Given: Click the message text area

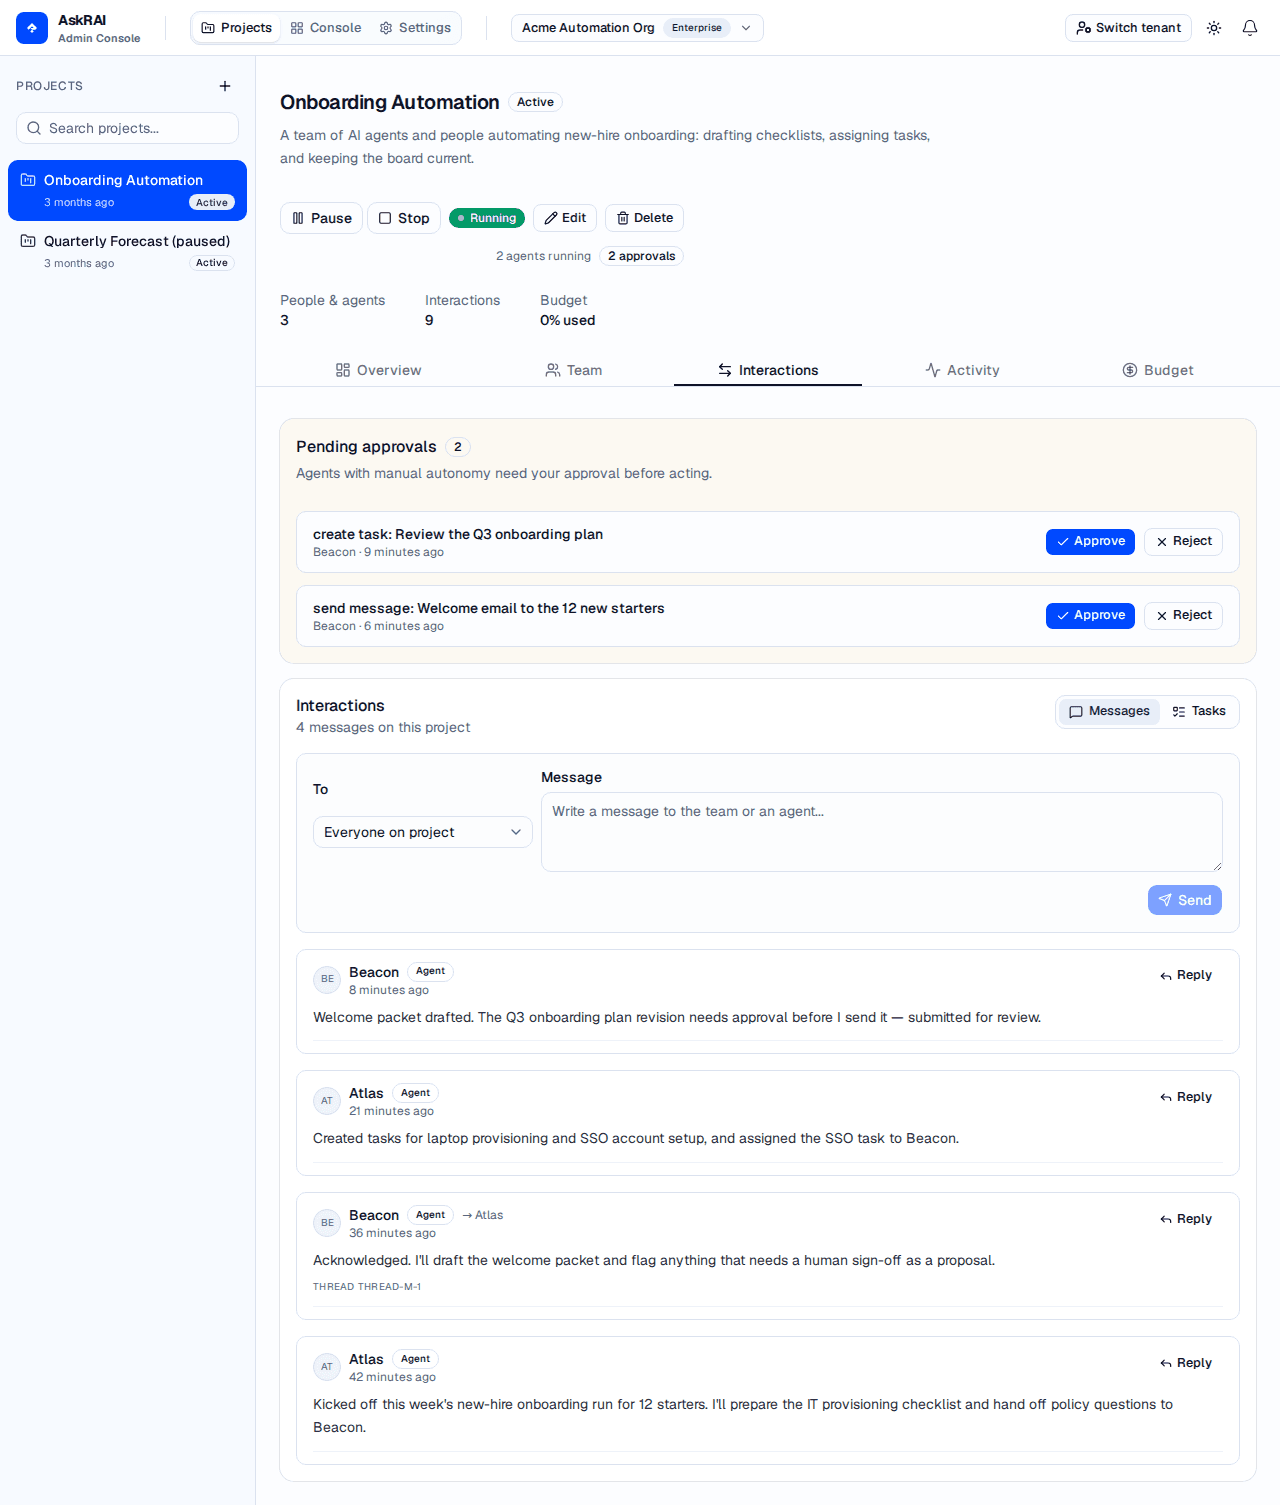Looking at the screenshot, I should [x=882, y=832].
